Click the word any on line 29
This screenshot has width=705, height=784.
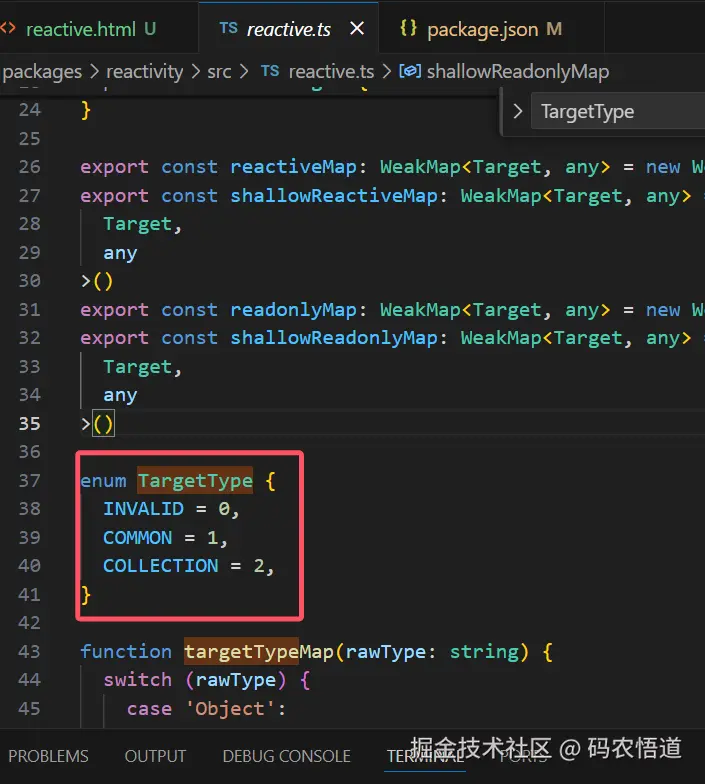coord(120,253)
